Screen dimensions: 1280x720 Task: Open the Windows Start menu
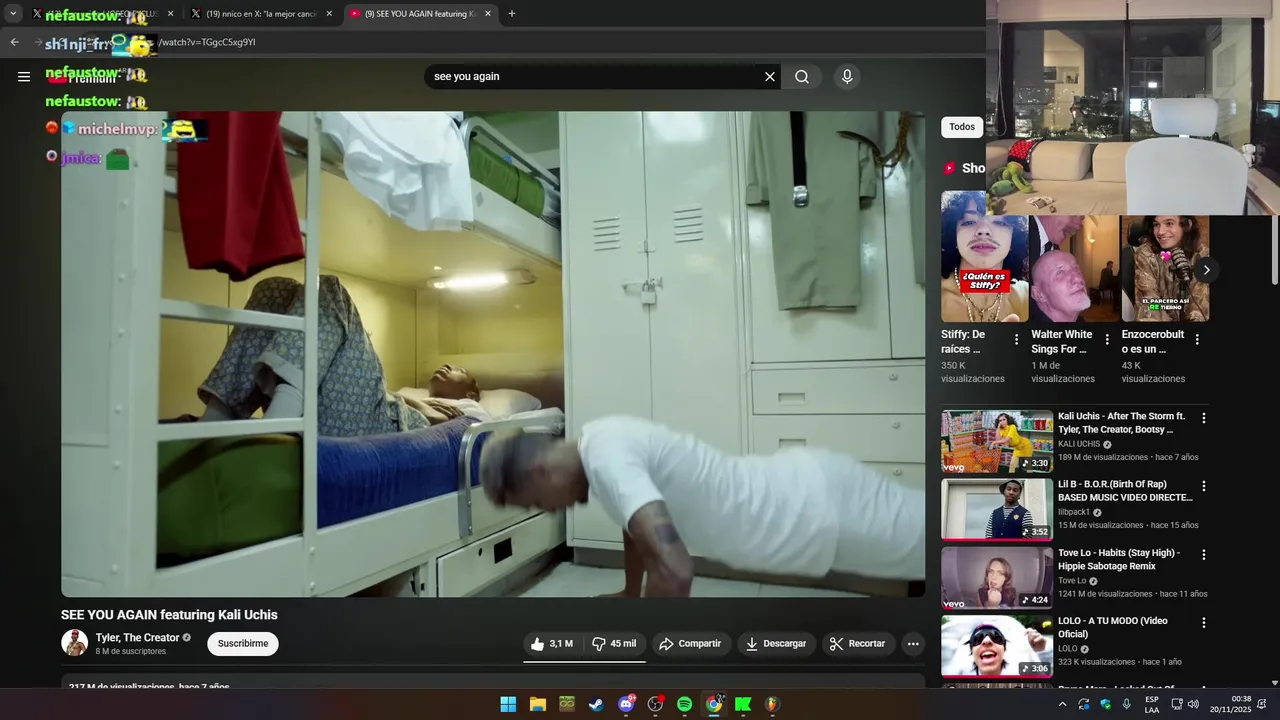(508, 704)
